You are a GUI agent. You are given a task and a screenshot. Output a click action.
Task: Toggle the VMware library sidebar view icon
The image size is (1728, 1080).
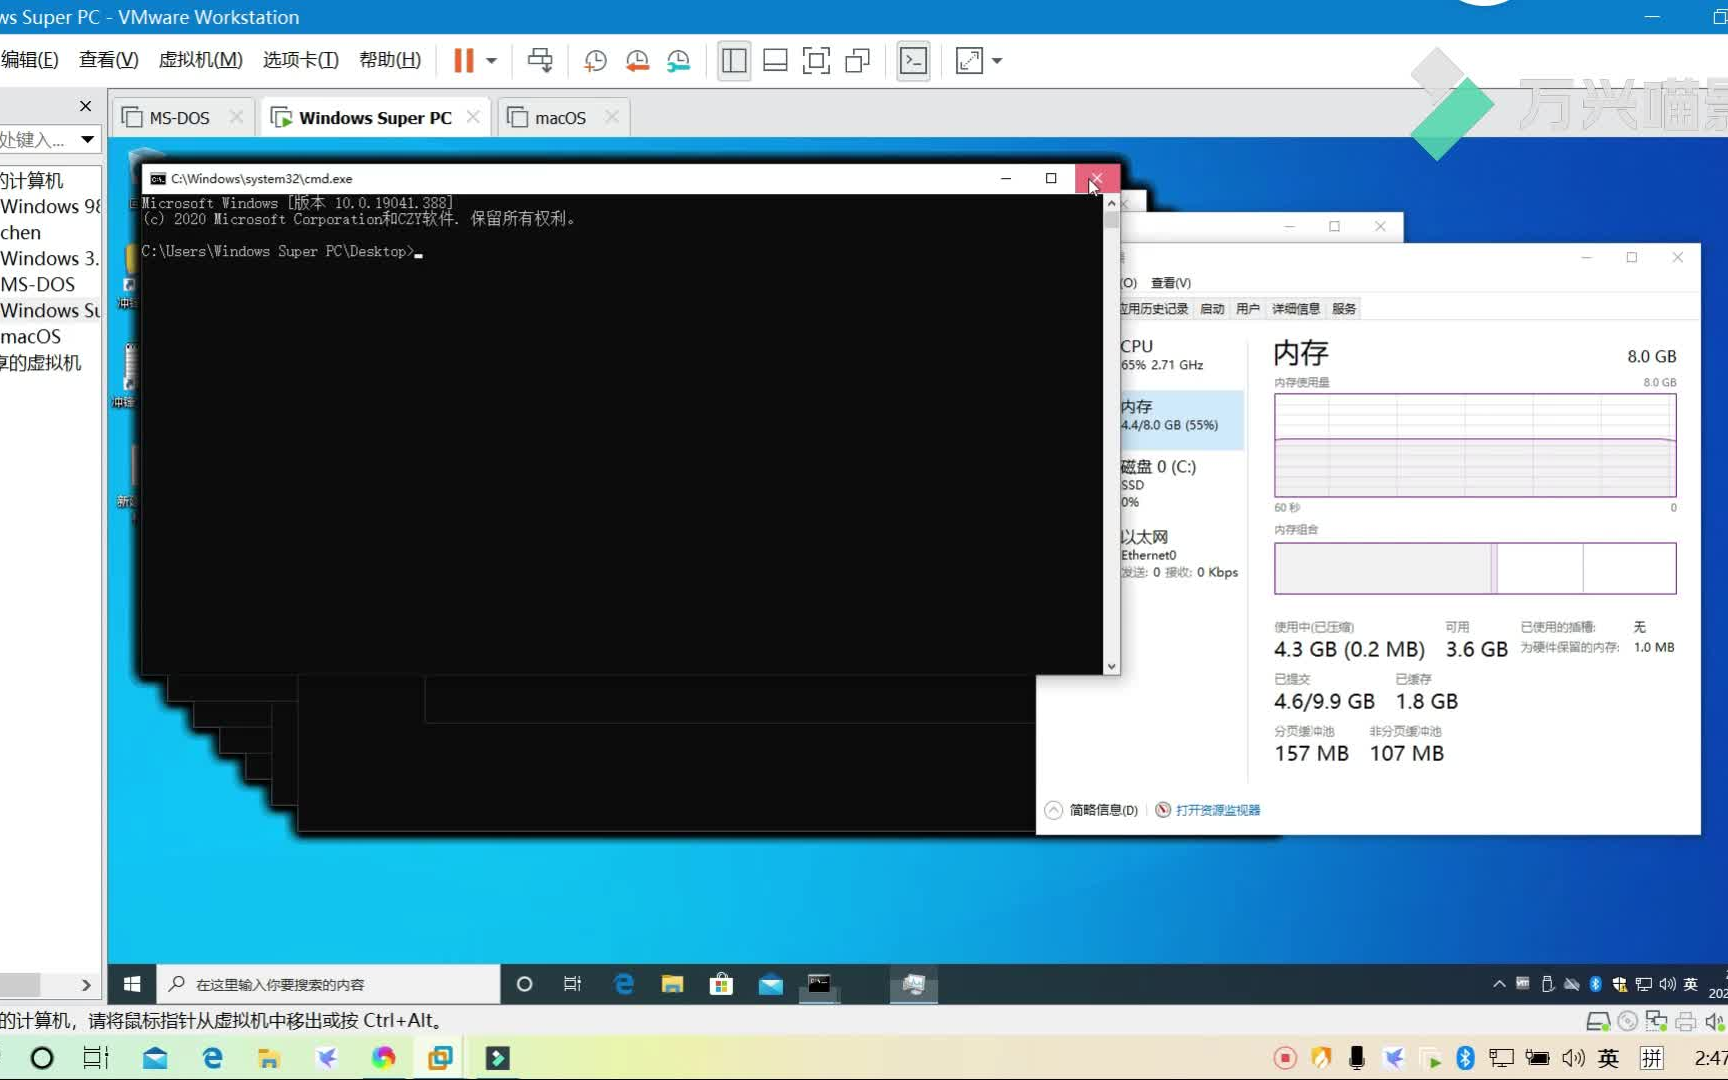(734, 61)
